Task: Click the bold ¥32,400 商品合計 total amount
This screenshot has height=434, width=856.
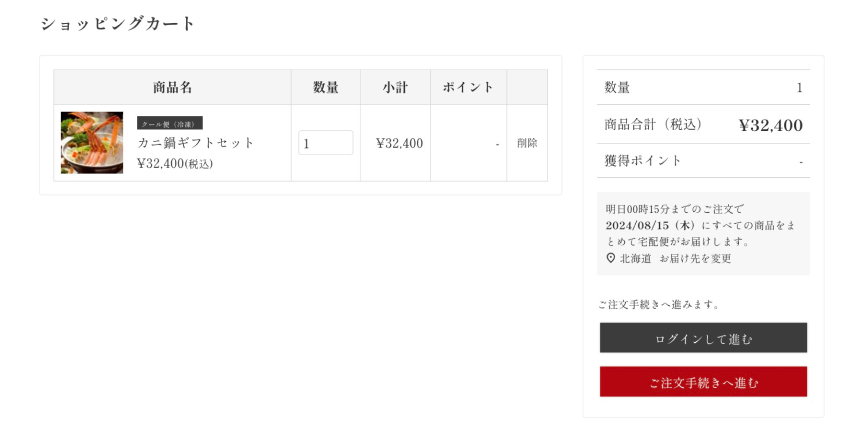Action: coord(770,125)
